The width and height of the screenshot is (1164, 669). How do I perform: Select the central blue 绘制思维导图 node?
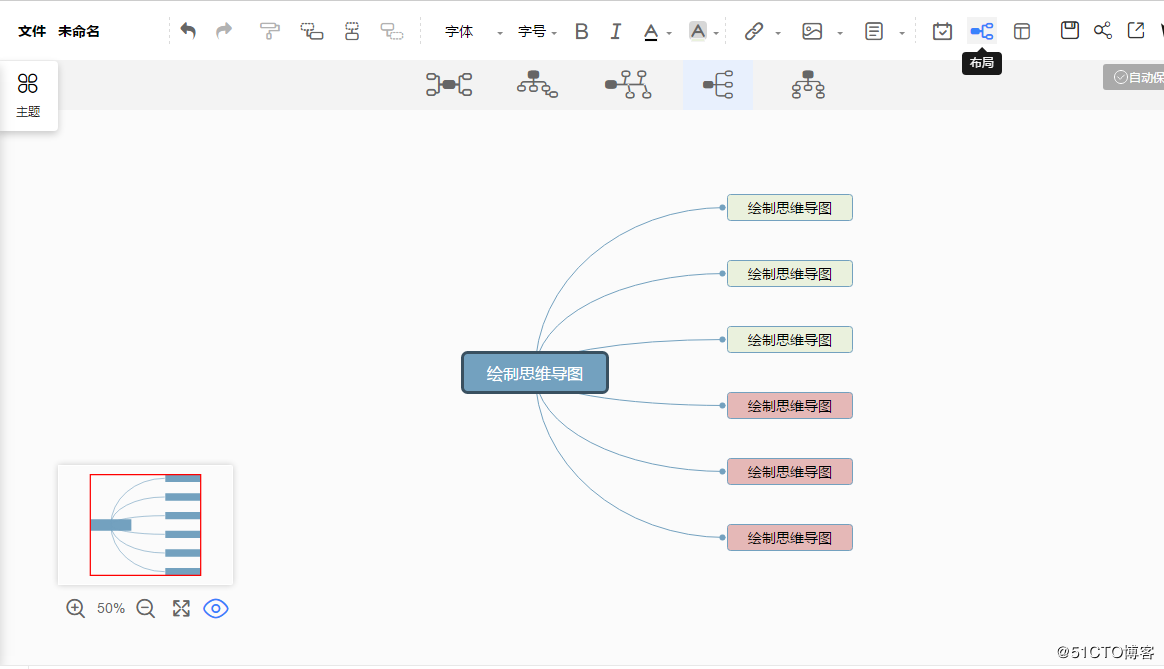[x=534, y=373]
